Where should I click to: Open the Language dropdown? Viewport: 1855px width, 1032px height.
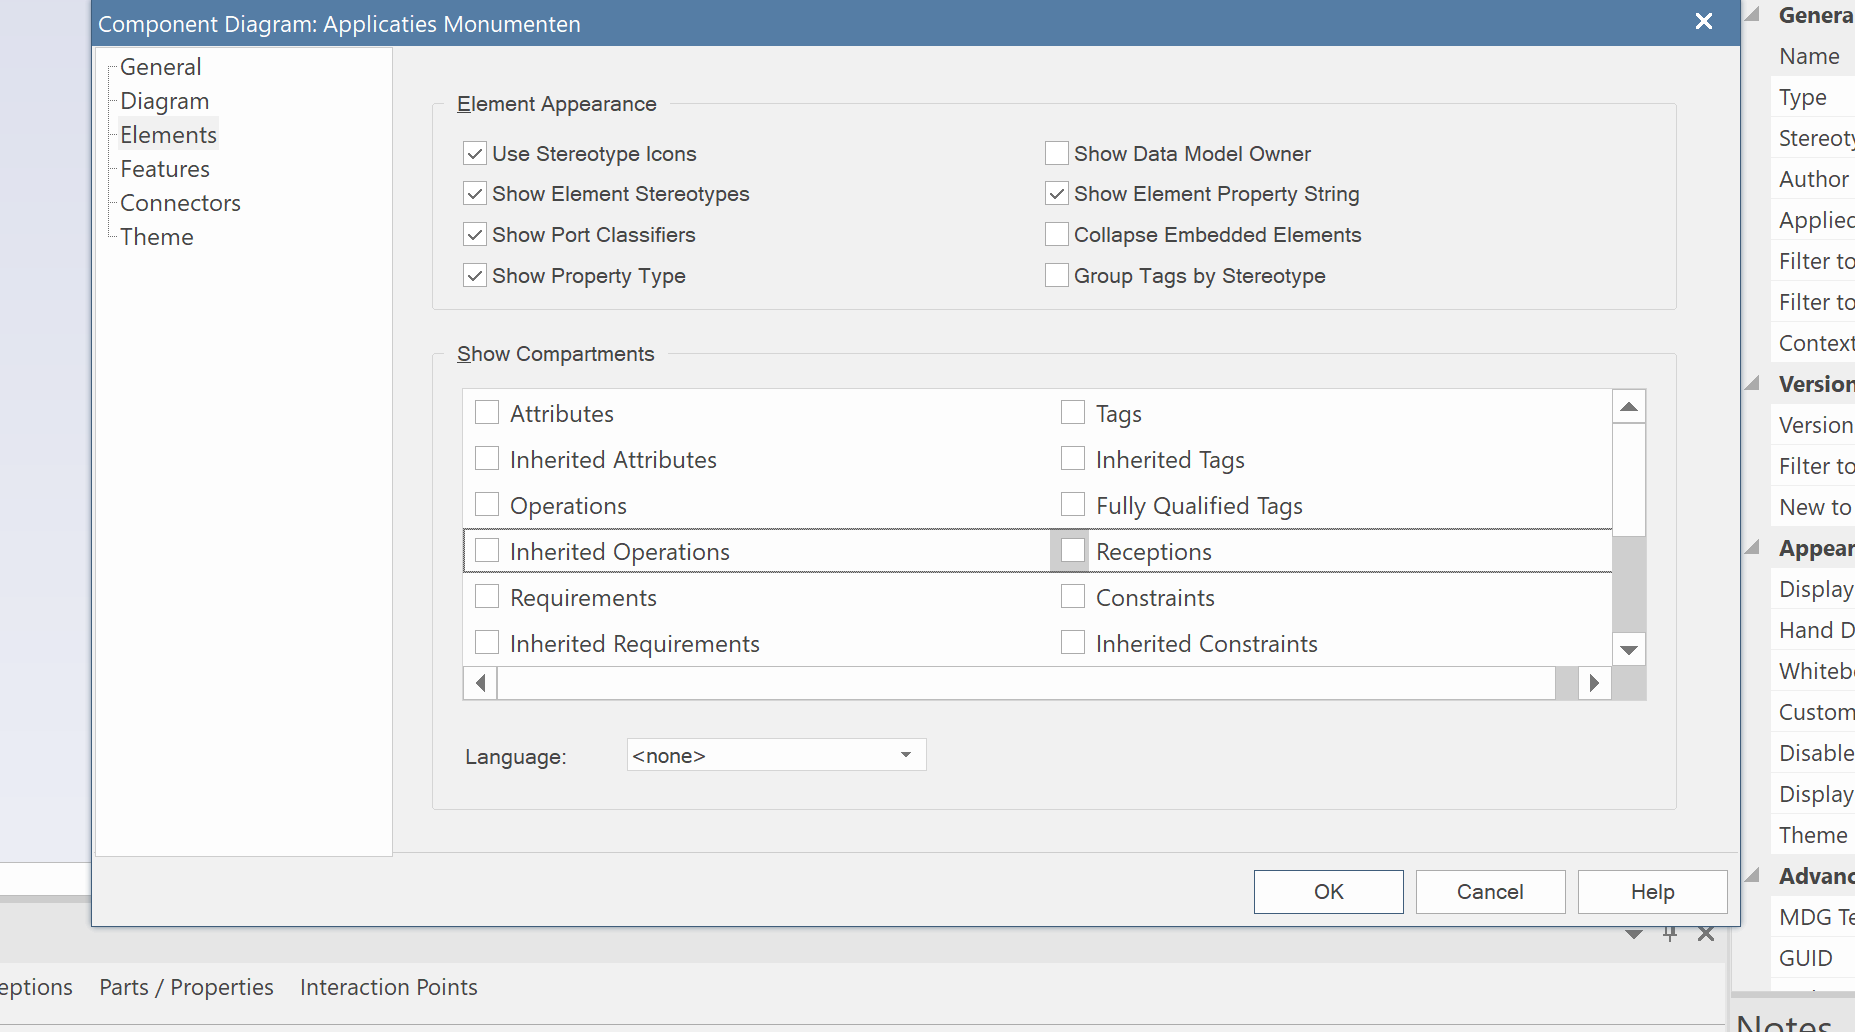[905, 755]
